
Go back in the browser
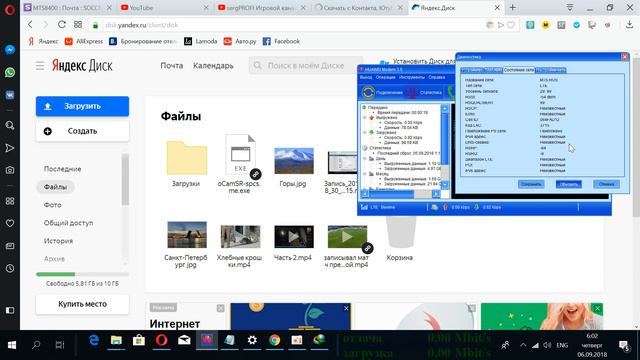(x=31, y=24)
